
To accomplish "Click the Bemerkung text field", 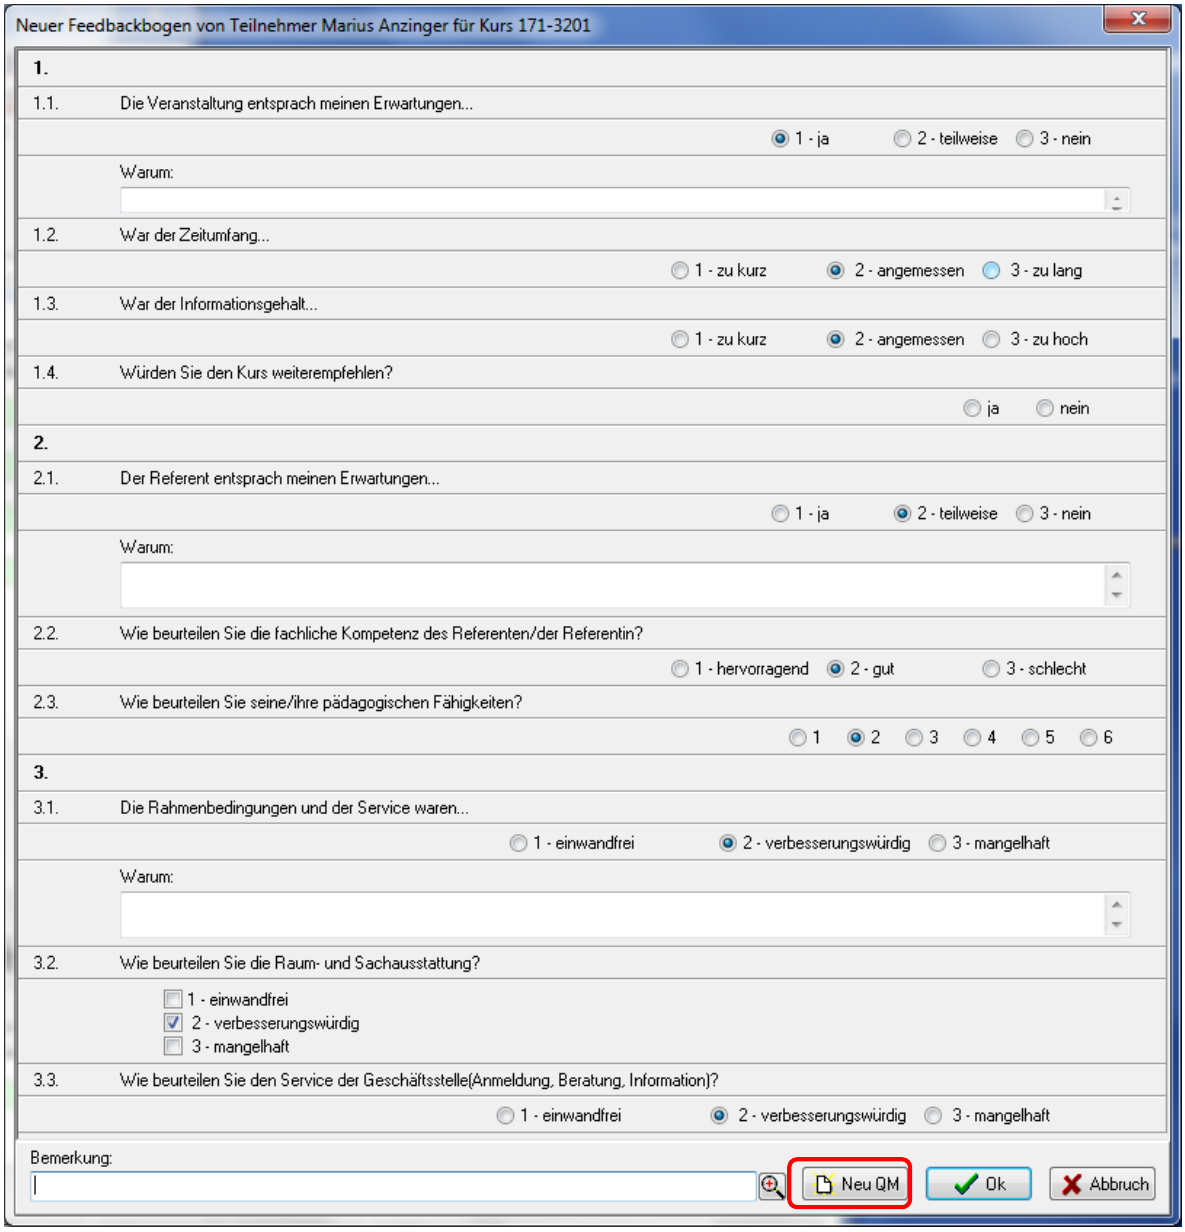I will (x=393, y=1186).
